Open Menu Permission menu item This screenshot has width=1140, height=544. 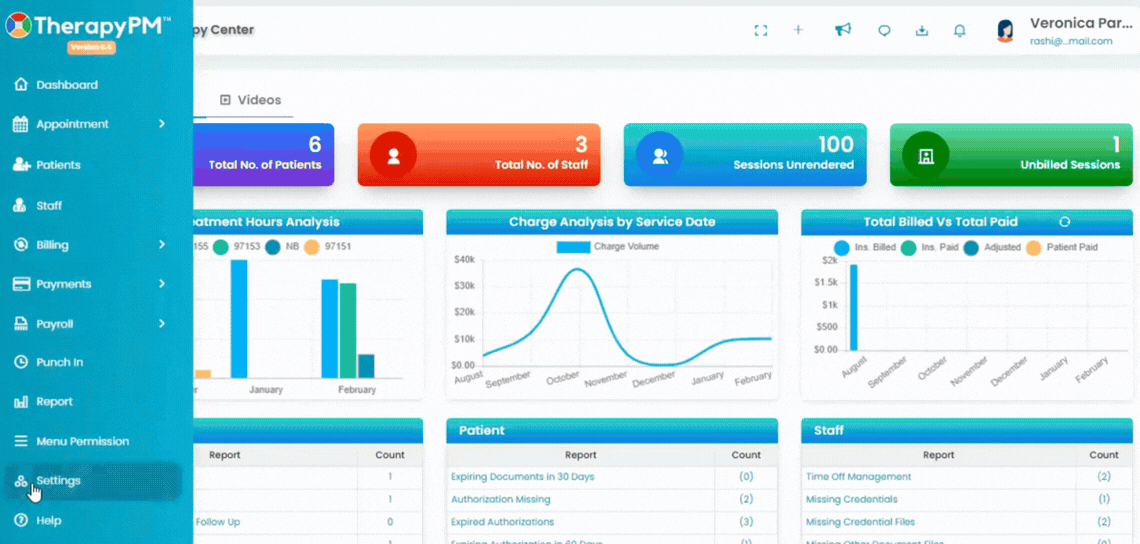click(82, 441)
